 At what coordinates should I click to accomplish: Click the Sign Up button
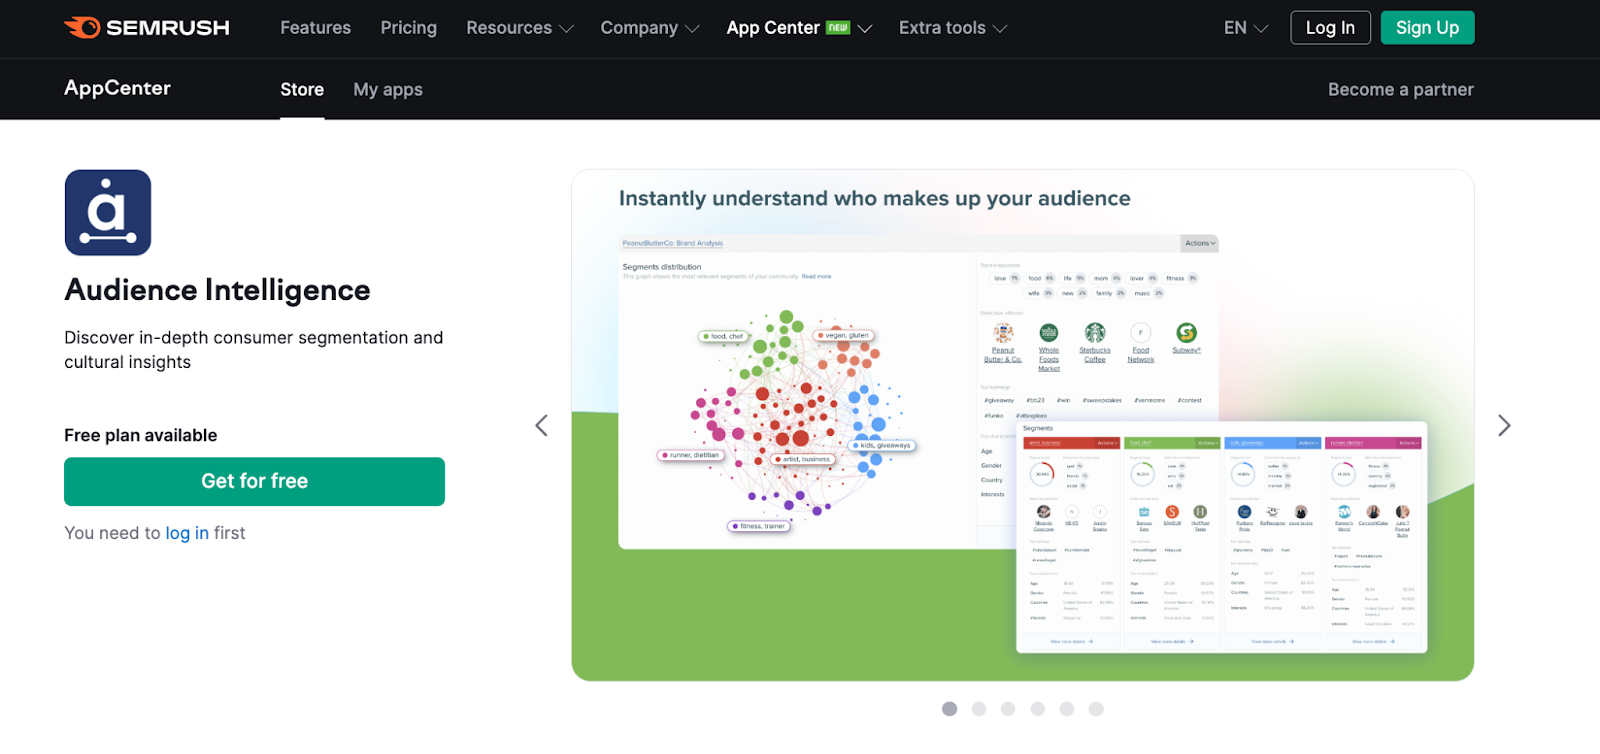click(1427, 28)
